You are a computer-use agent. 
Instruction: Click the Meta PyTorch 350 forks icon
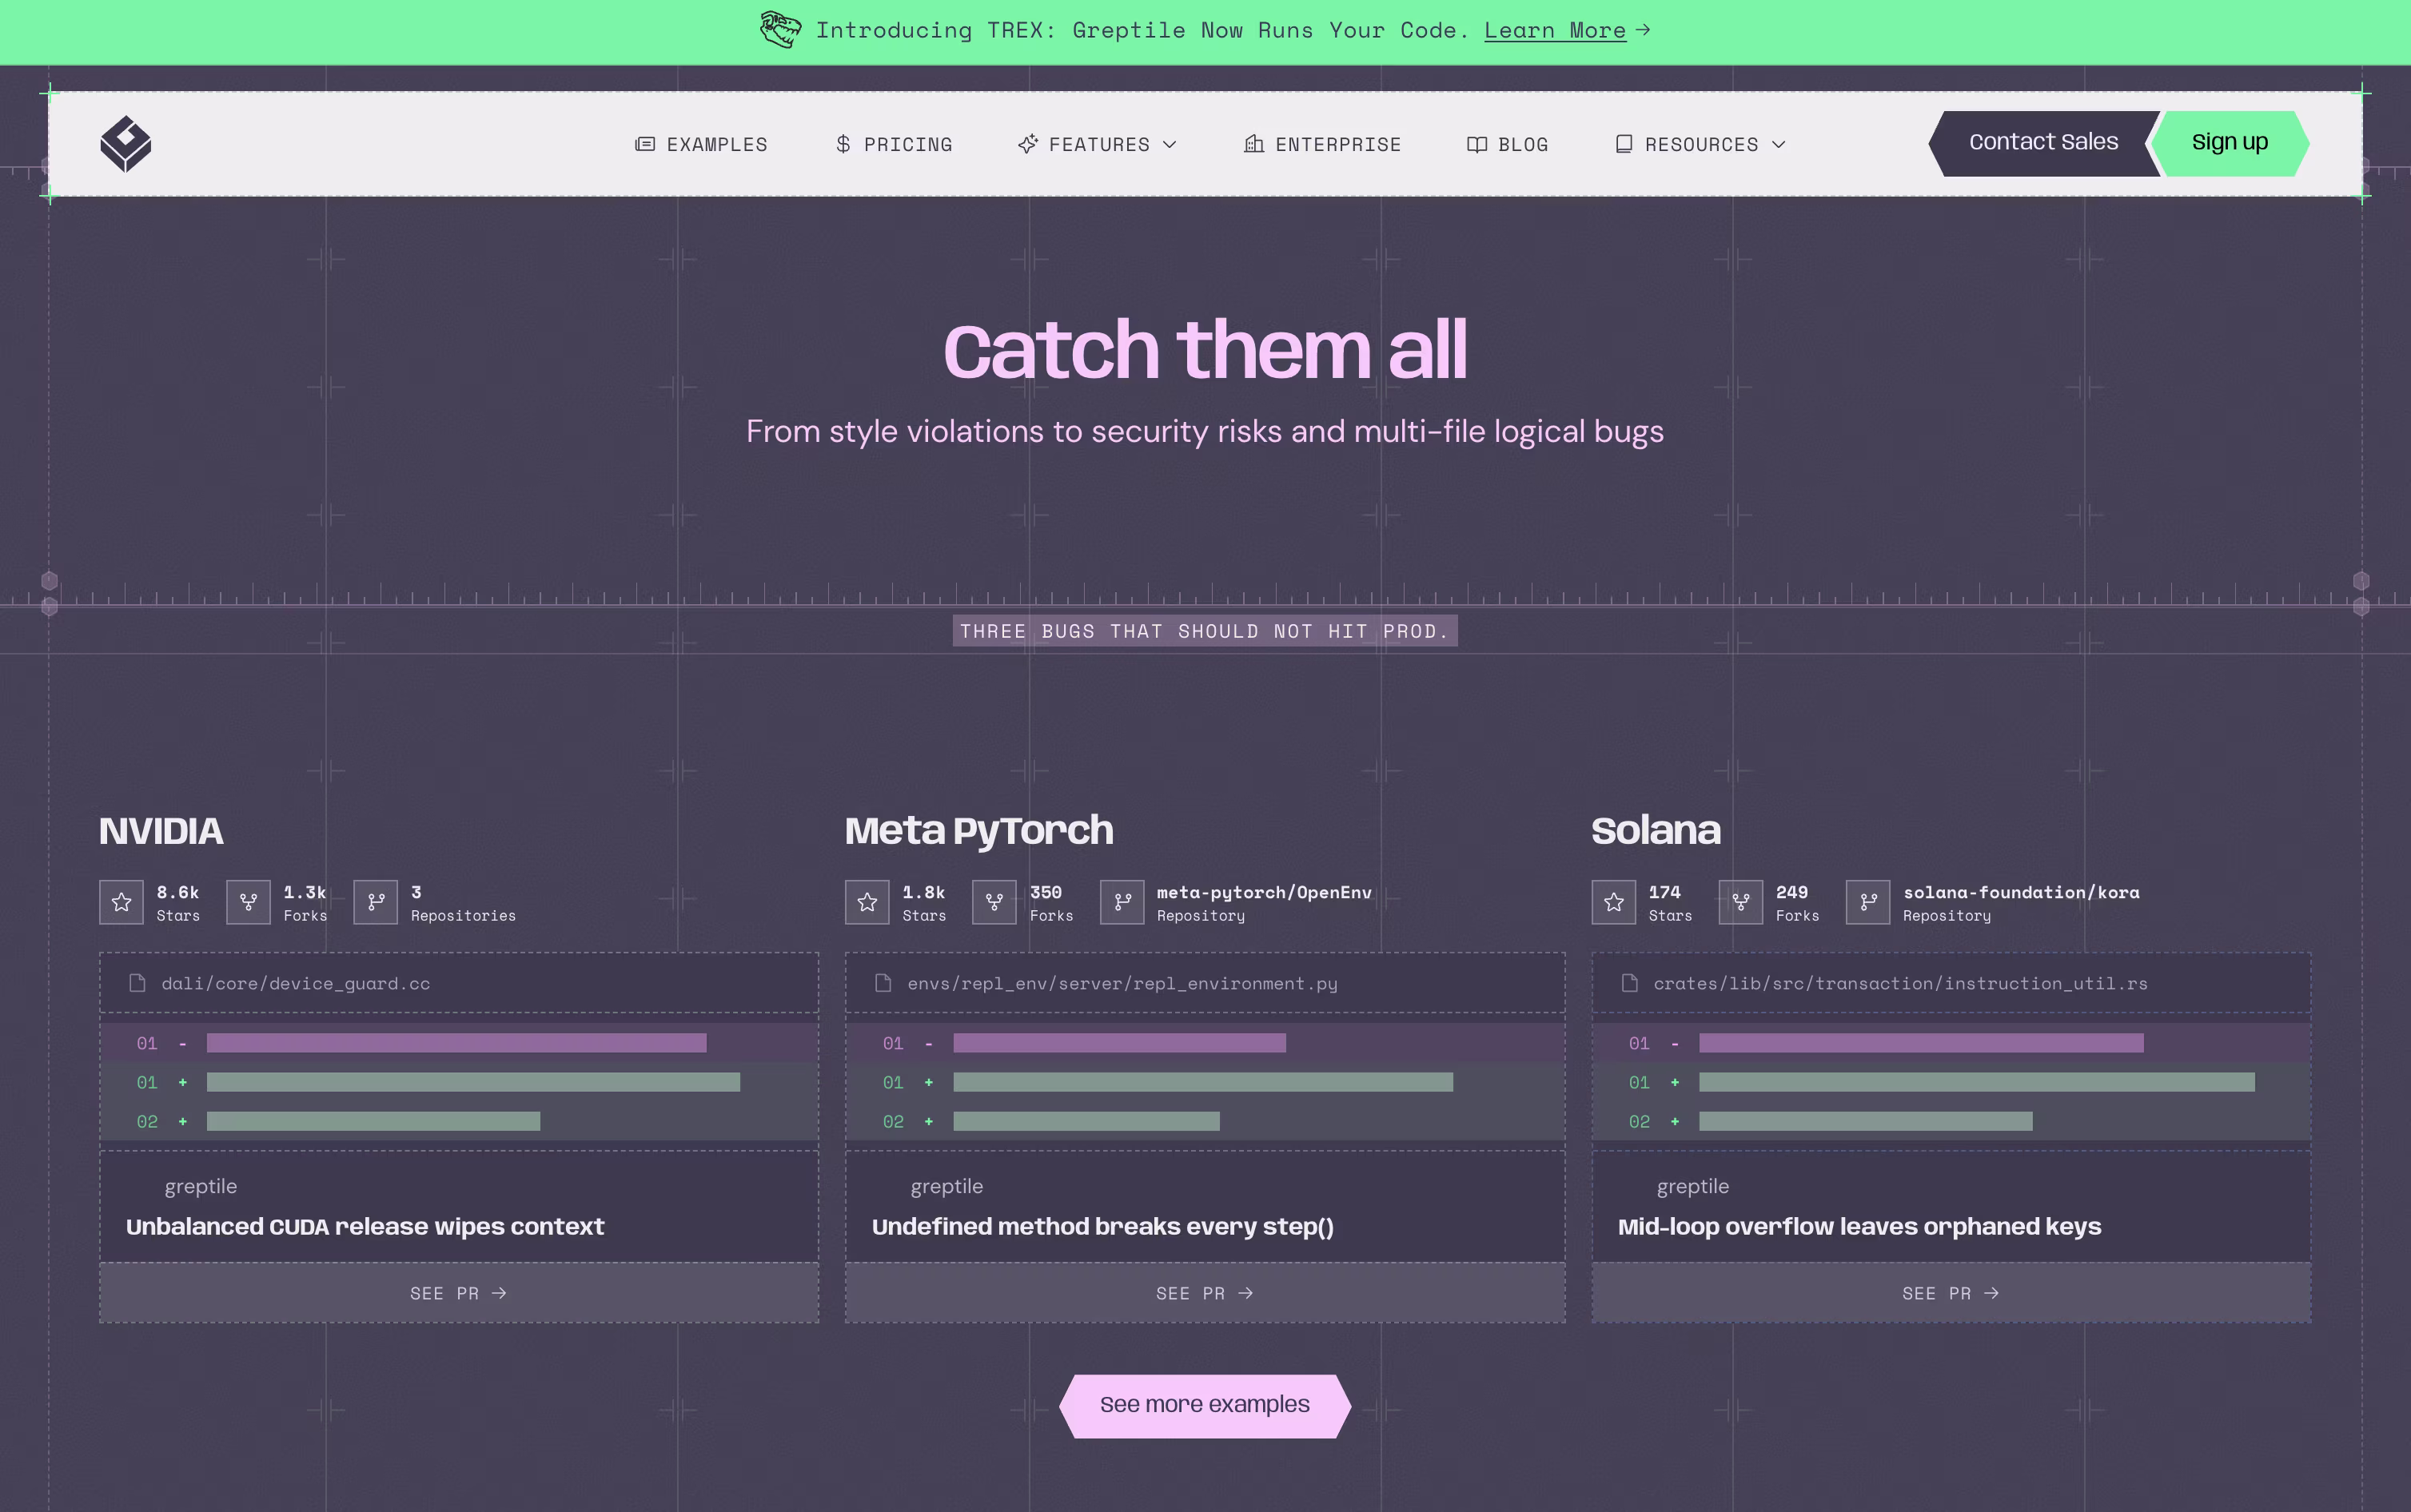coord(994,902)
